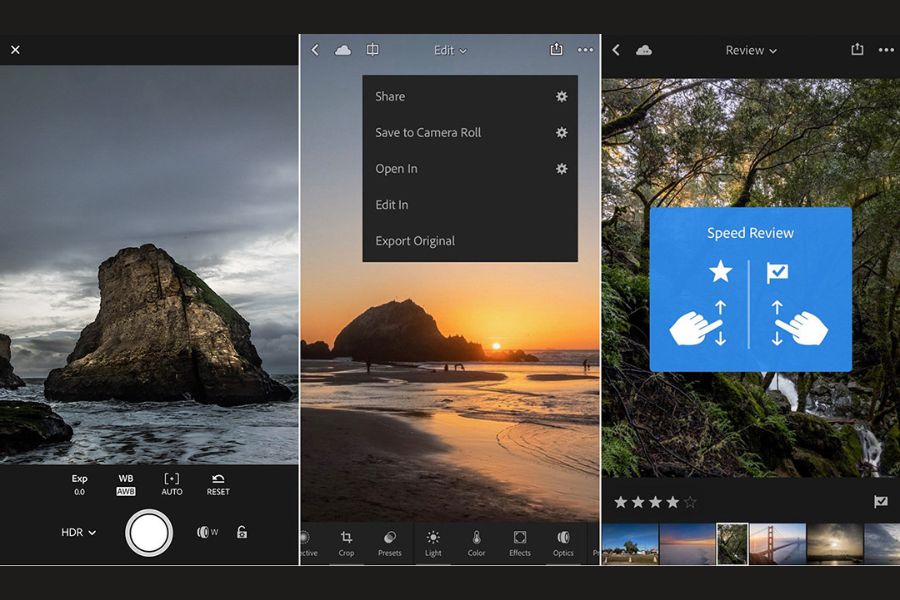This screenshot has height=600, width=900.
Task: Toggle the exposure lock icon
Action: (x=242, y=532)
